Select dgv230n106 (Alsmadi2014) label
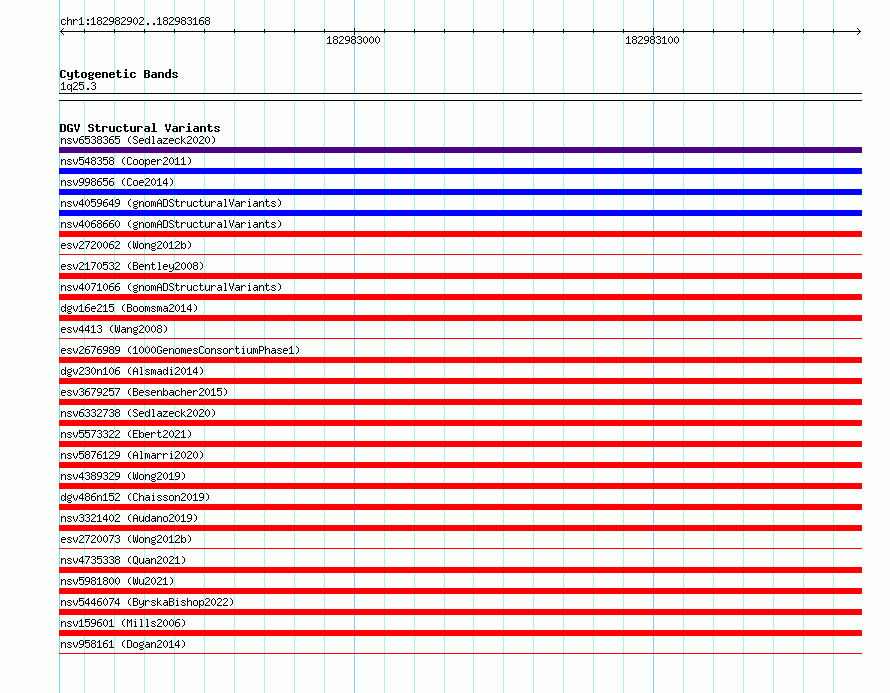Image resolution: width=890 pixels, height=693 pixels. click(x=132, y=371)
